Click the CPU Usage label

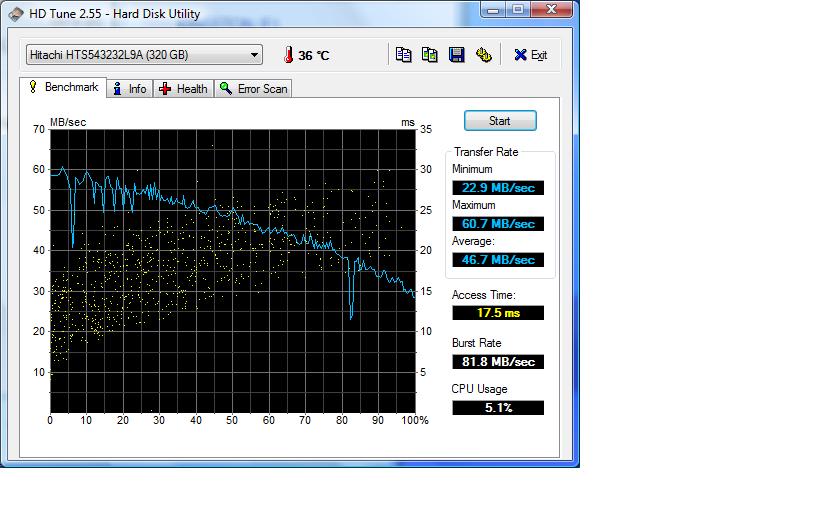(479, 389)
